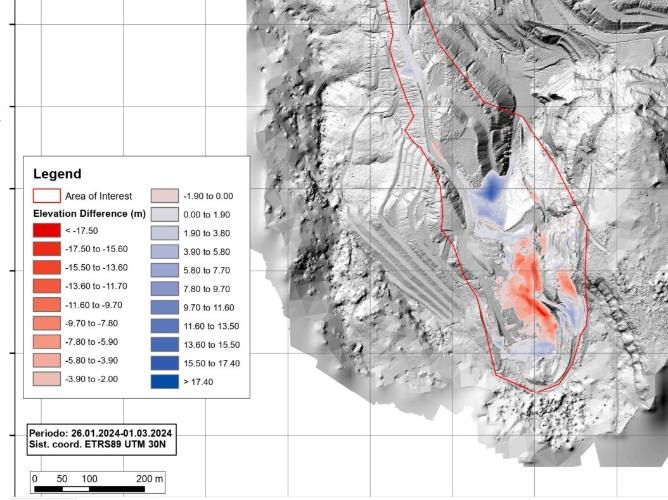Click the '200 m' scale bar label
Screen dimensions: 668x500
tap(150, 479)
